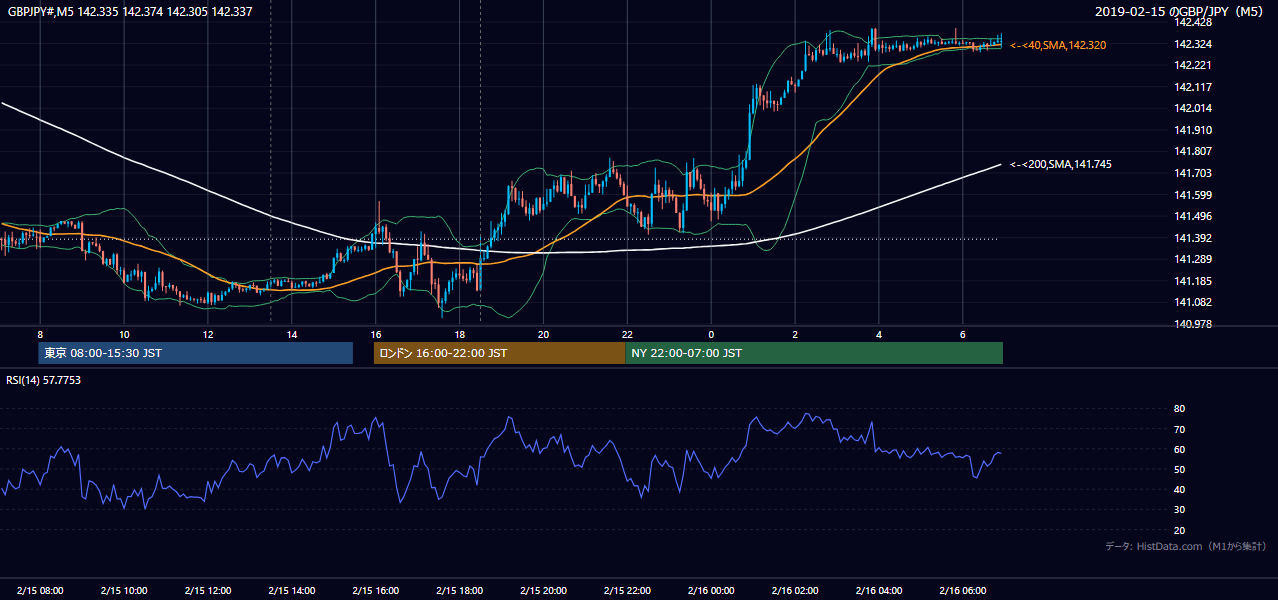
Task: Click the 2/16 04:00 date label
Action: coord(879,590)
